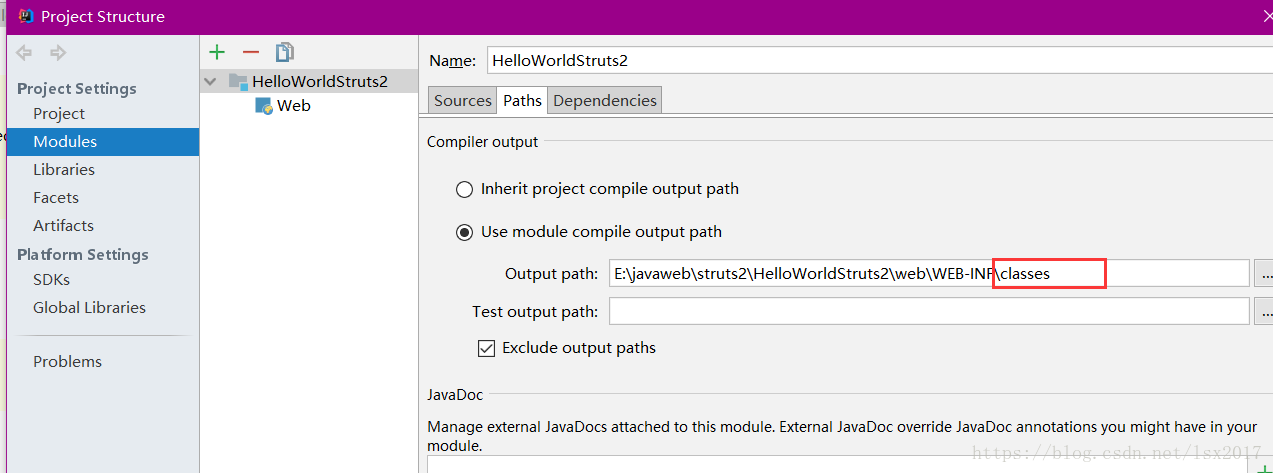Viewport: 1273px width, 473px height.
Task: Go forward with the right arrow icon
Action: pos(58,53)
